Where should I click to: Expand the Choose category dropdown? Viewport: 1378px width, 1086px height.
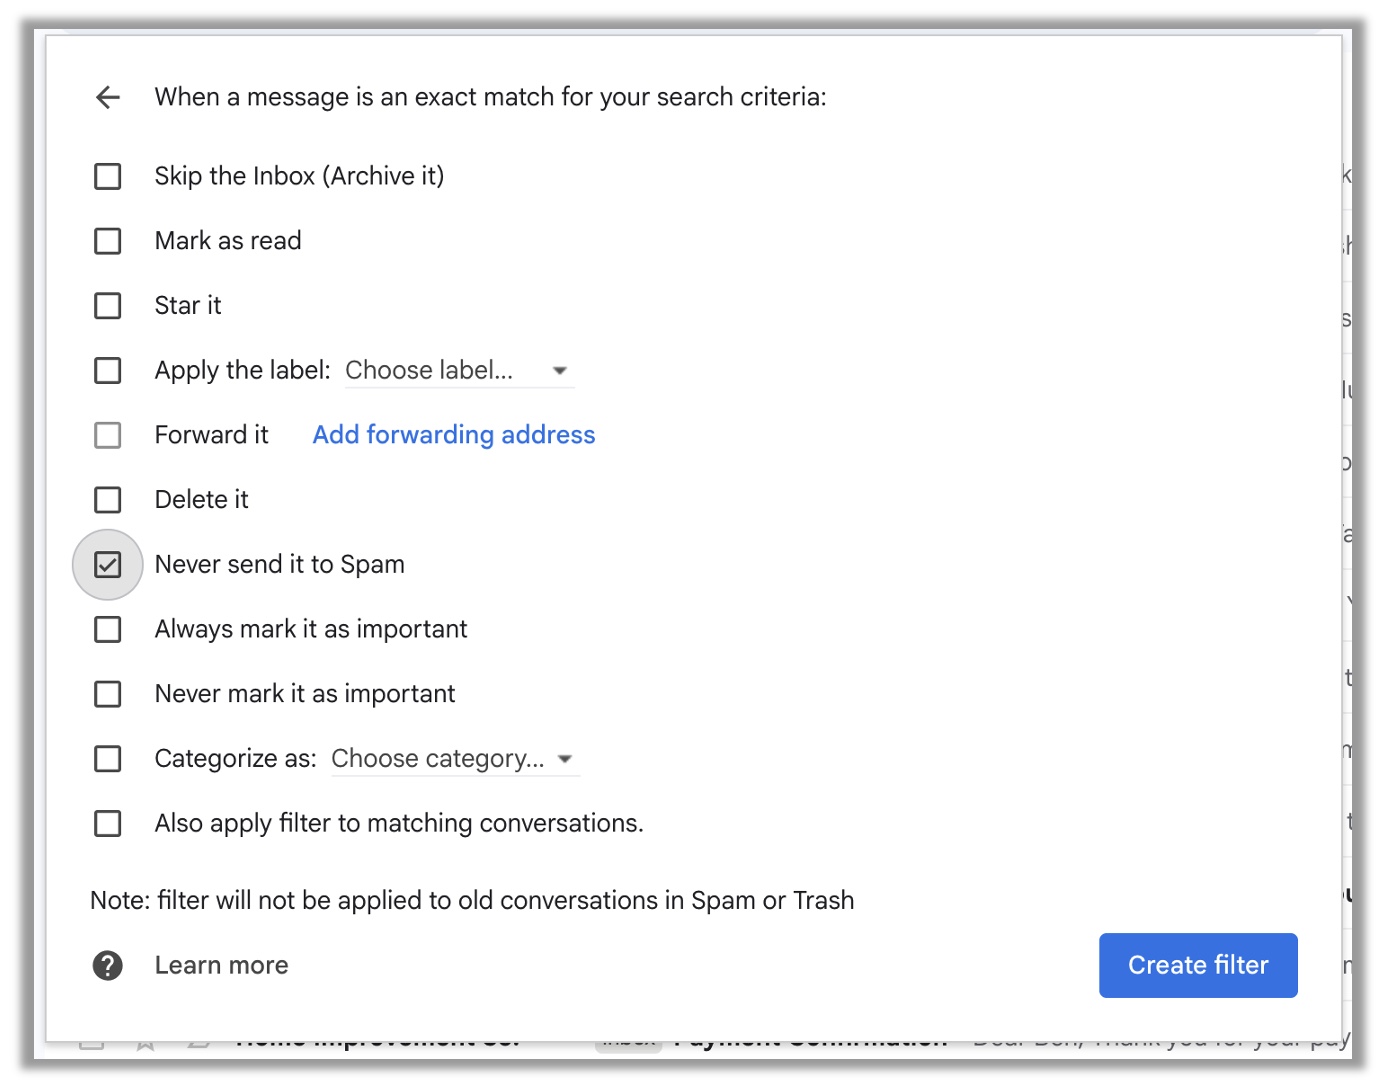(x=438, y=759)
